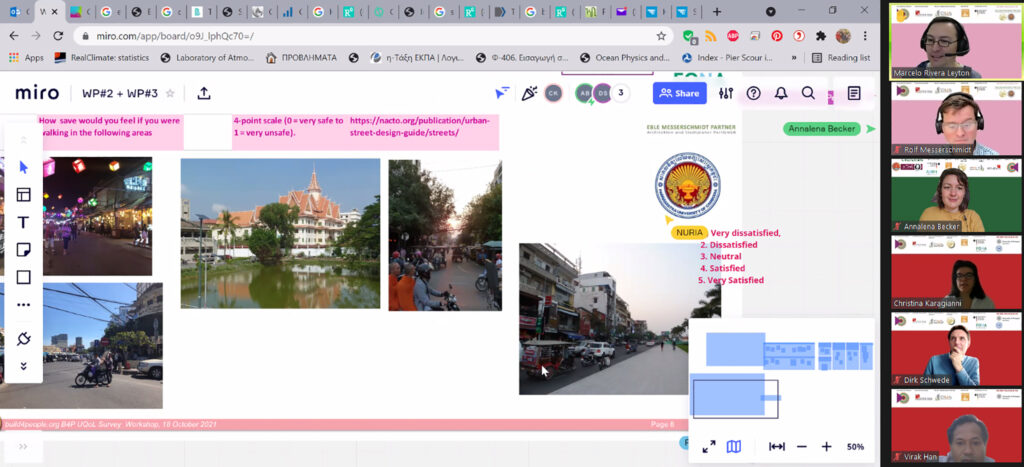
Task: Select the temple by the pond photo
Action: tap(280, 233)
